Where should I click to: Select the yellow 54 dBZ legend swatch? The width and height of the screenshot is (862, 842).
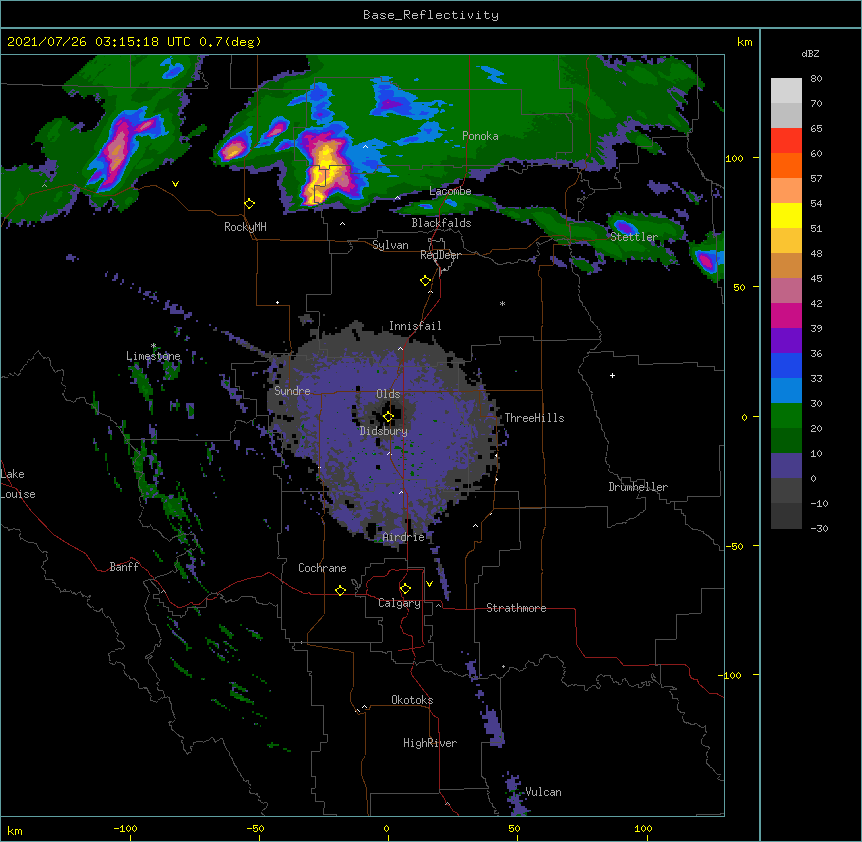[786, 215]
